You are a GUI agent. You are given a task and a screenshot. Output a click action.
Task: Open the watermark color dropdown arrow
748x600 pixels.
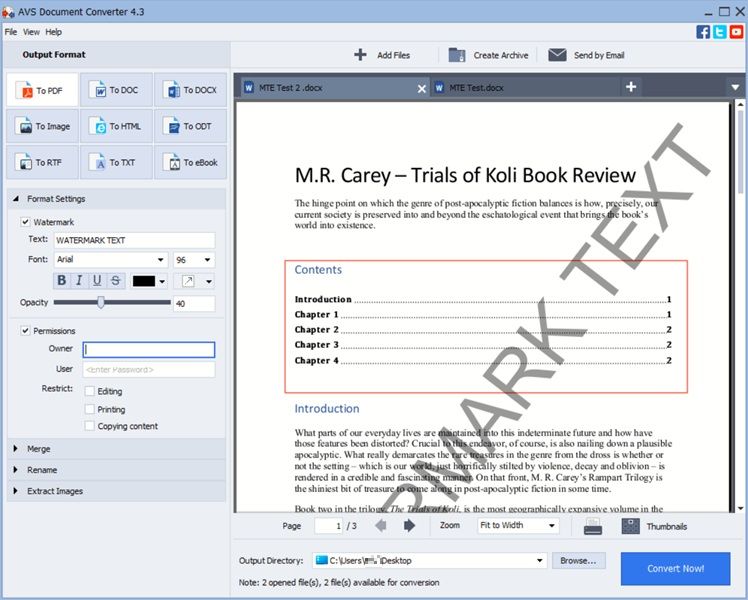coord(162,281)
